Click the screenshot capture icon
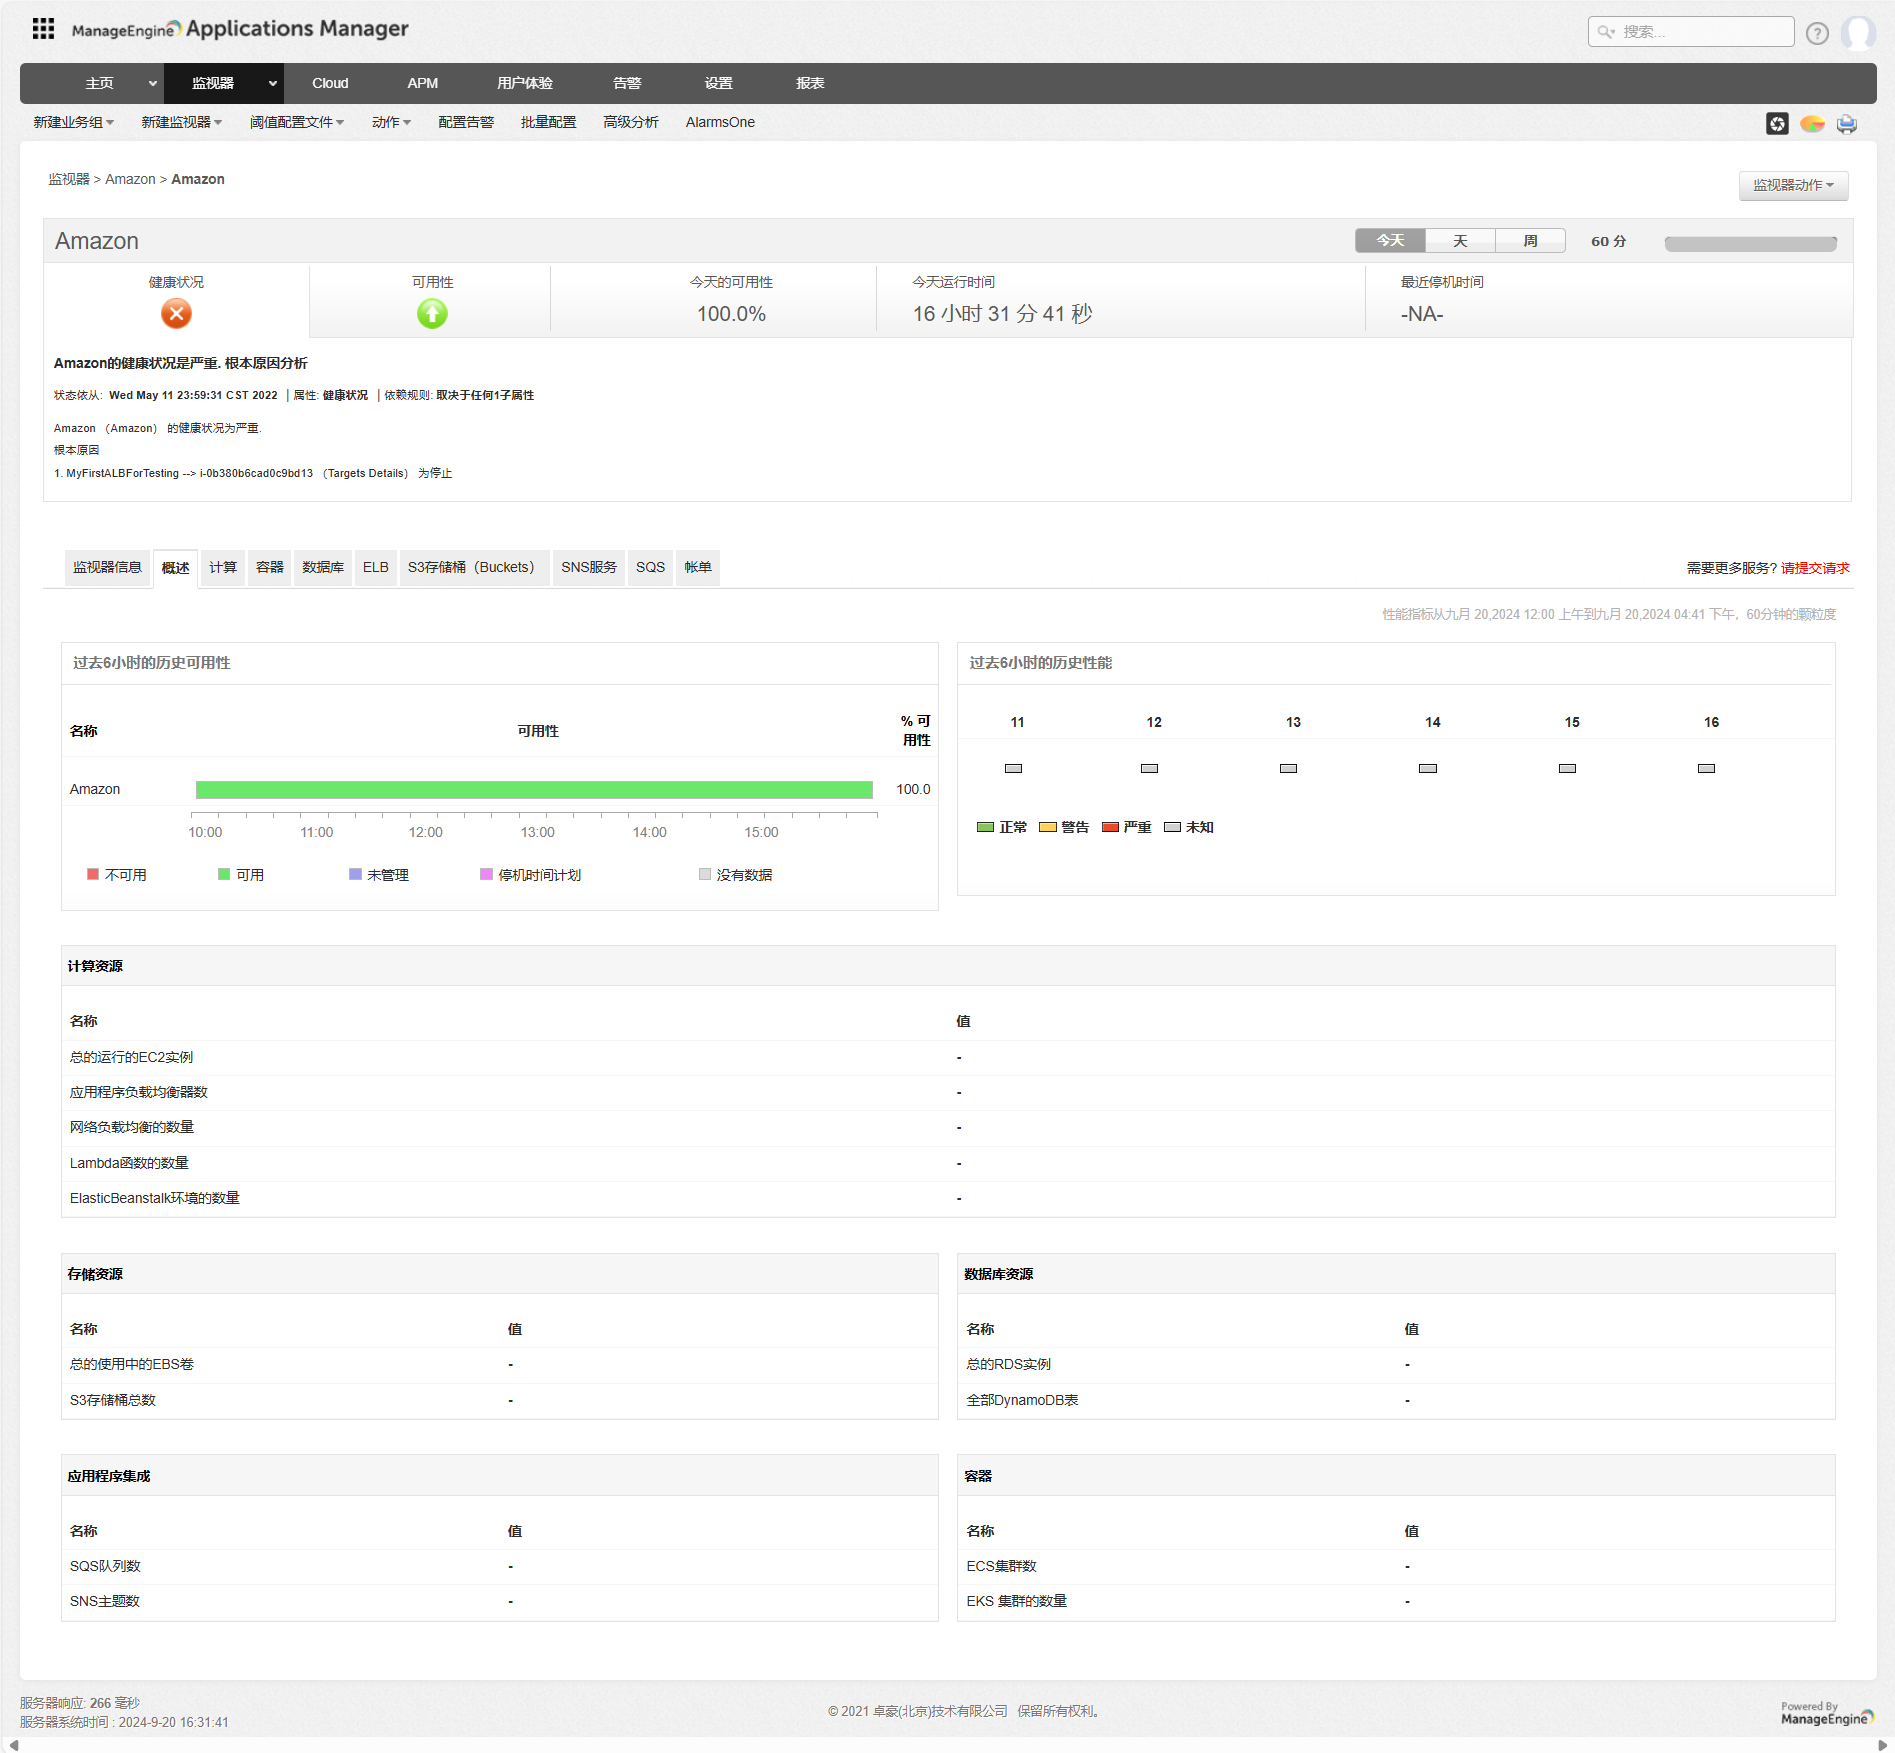This screenshot has height=1753, width=1895. point(1778,123)
